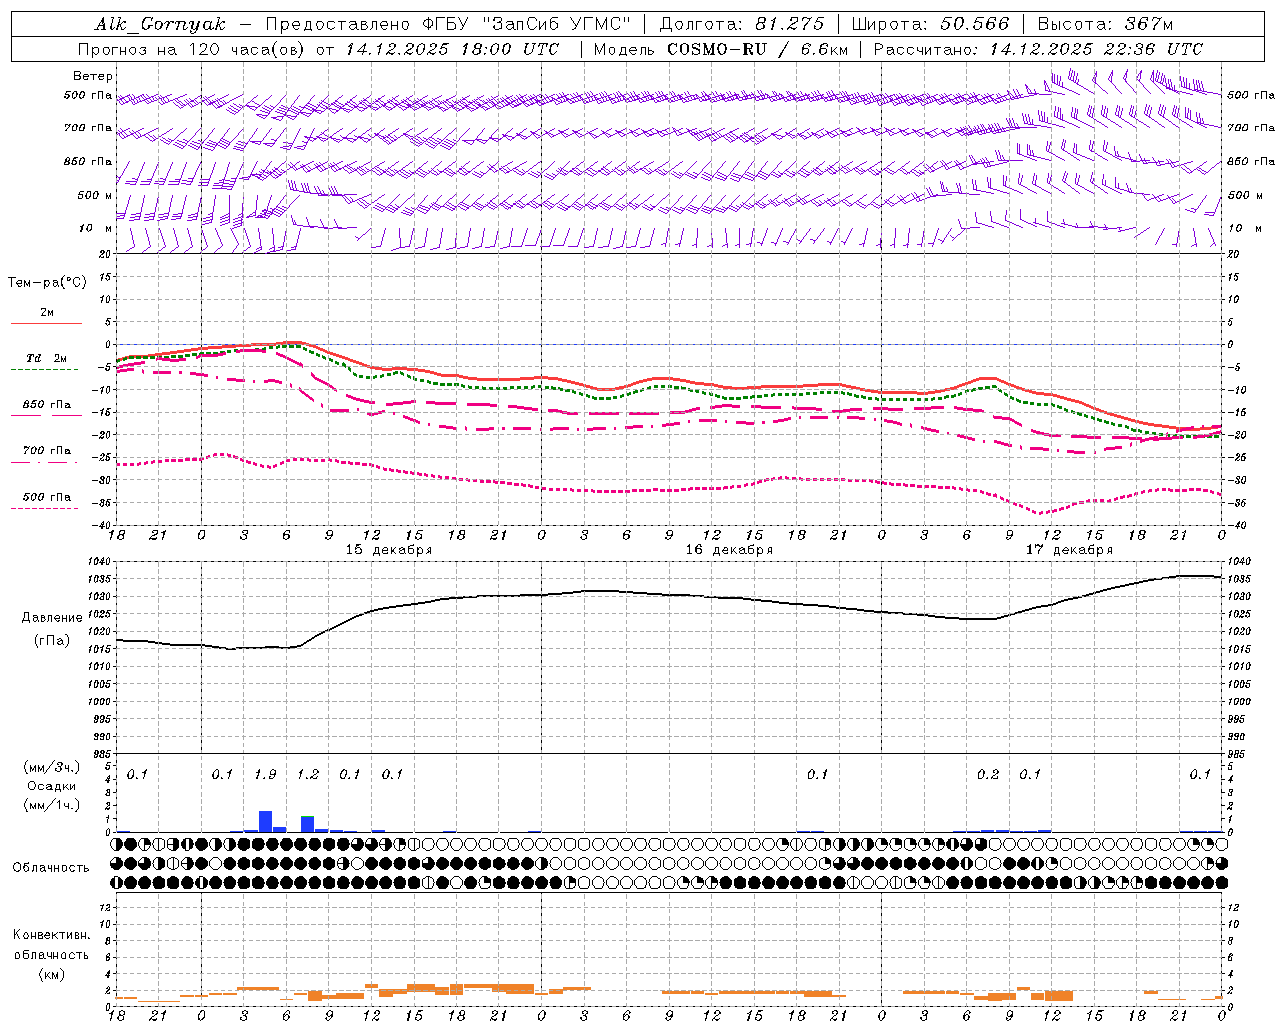Click the '16 декабря' date label
This screenshot has height=1024, width=1280.
729,550
